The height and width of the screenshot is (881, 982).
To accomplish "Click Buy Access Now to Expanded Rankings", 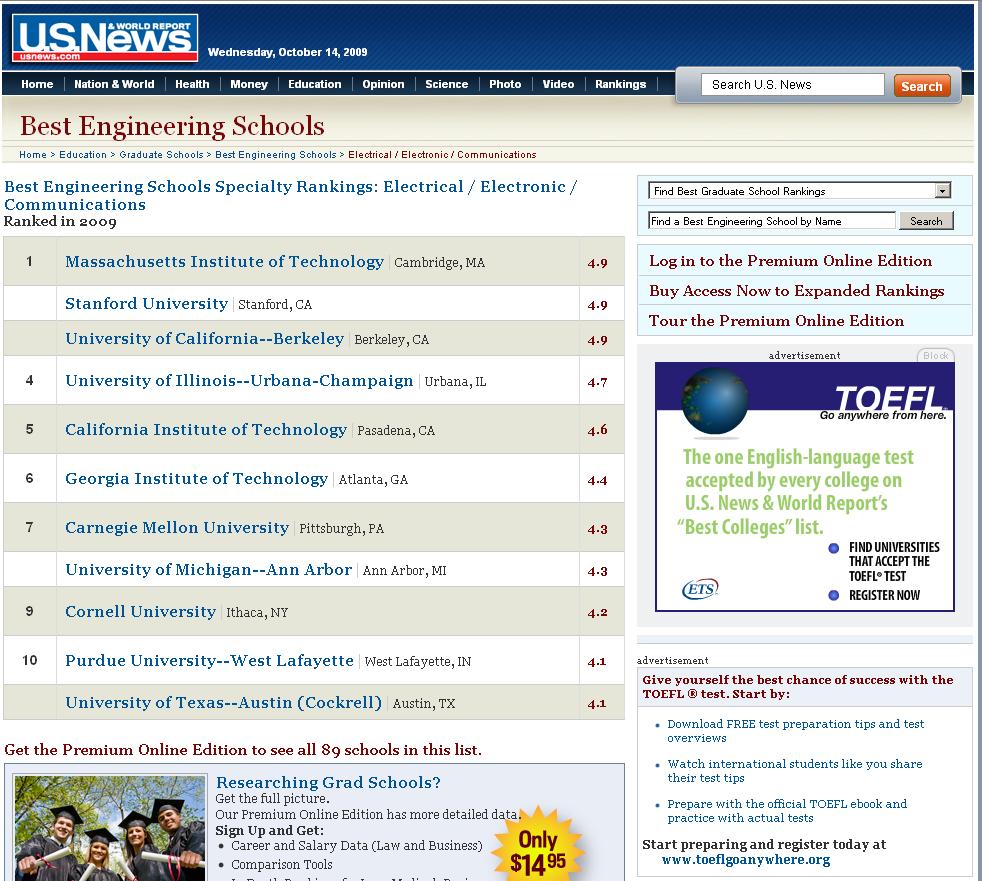I will [x=797, y=291].
